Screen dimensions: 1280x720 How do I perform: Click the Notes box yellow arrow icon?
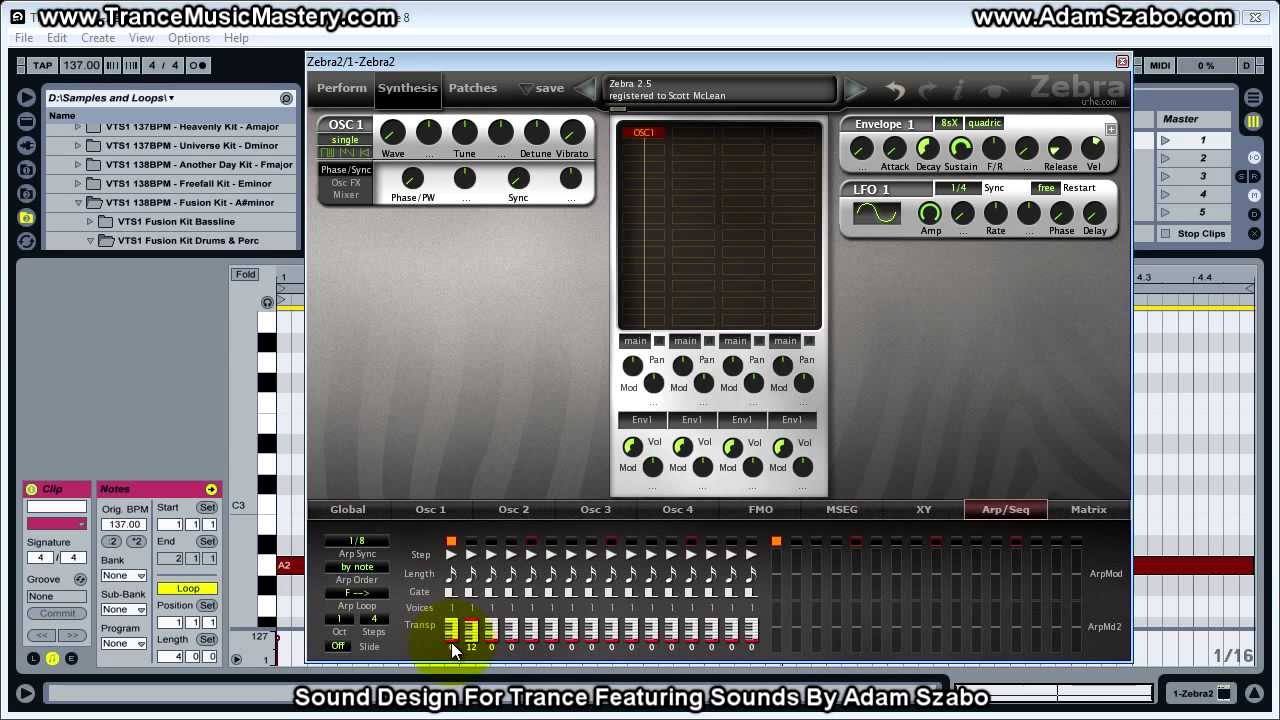(x=211, y=489)
